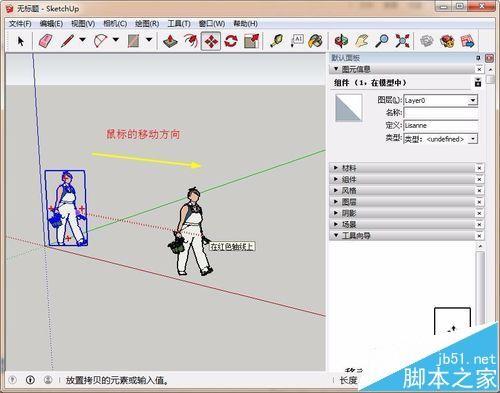Viewport: 500px width, 393px height.
Task: Open the 编辑(E) menu
Action: pos(51,24)
